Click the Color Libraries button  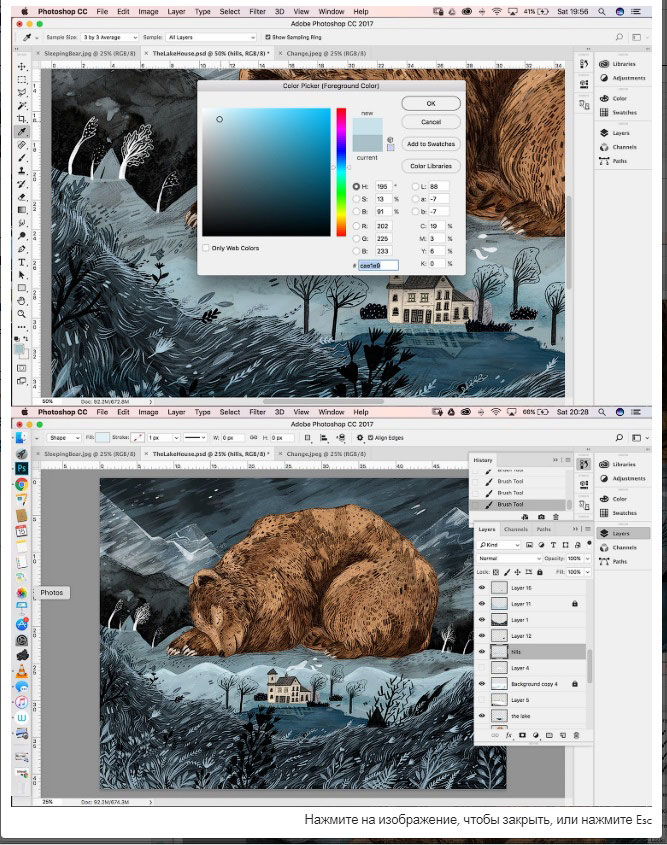[x=431, y=166]
